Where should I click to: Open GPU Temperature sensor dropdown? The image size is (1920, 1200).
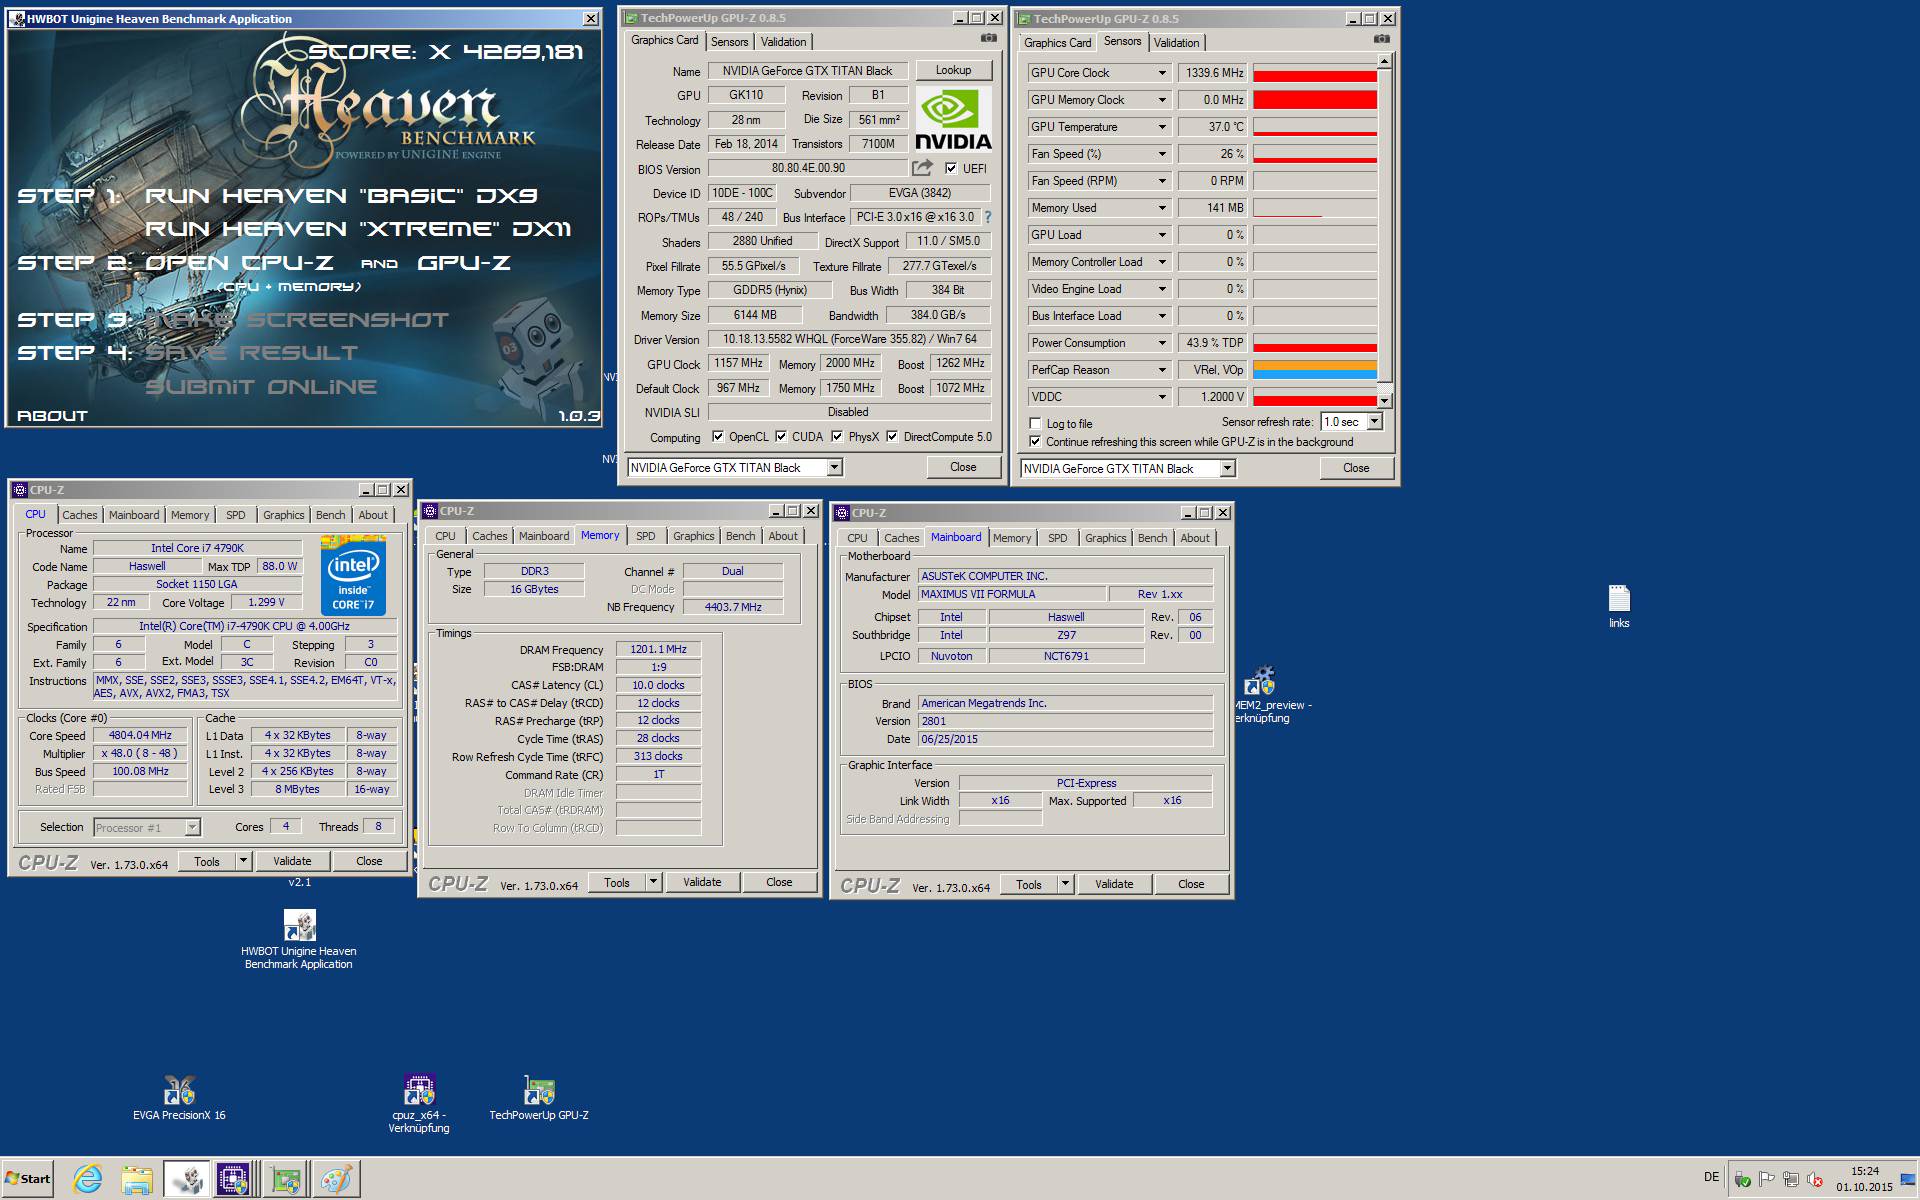tap(1162, 127)
